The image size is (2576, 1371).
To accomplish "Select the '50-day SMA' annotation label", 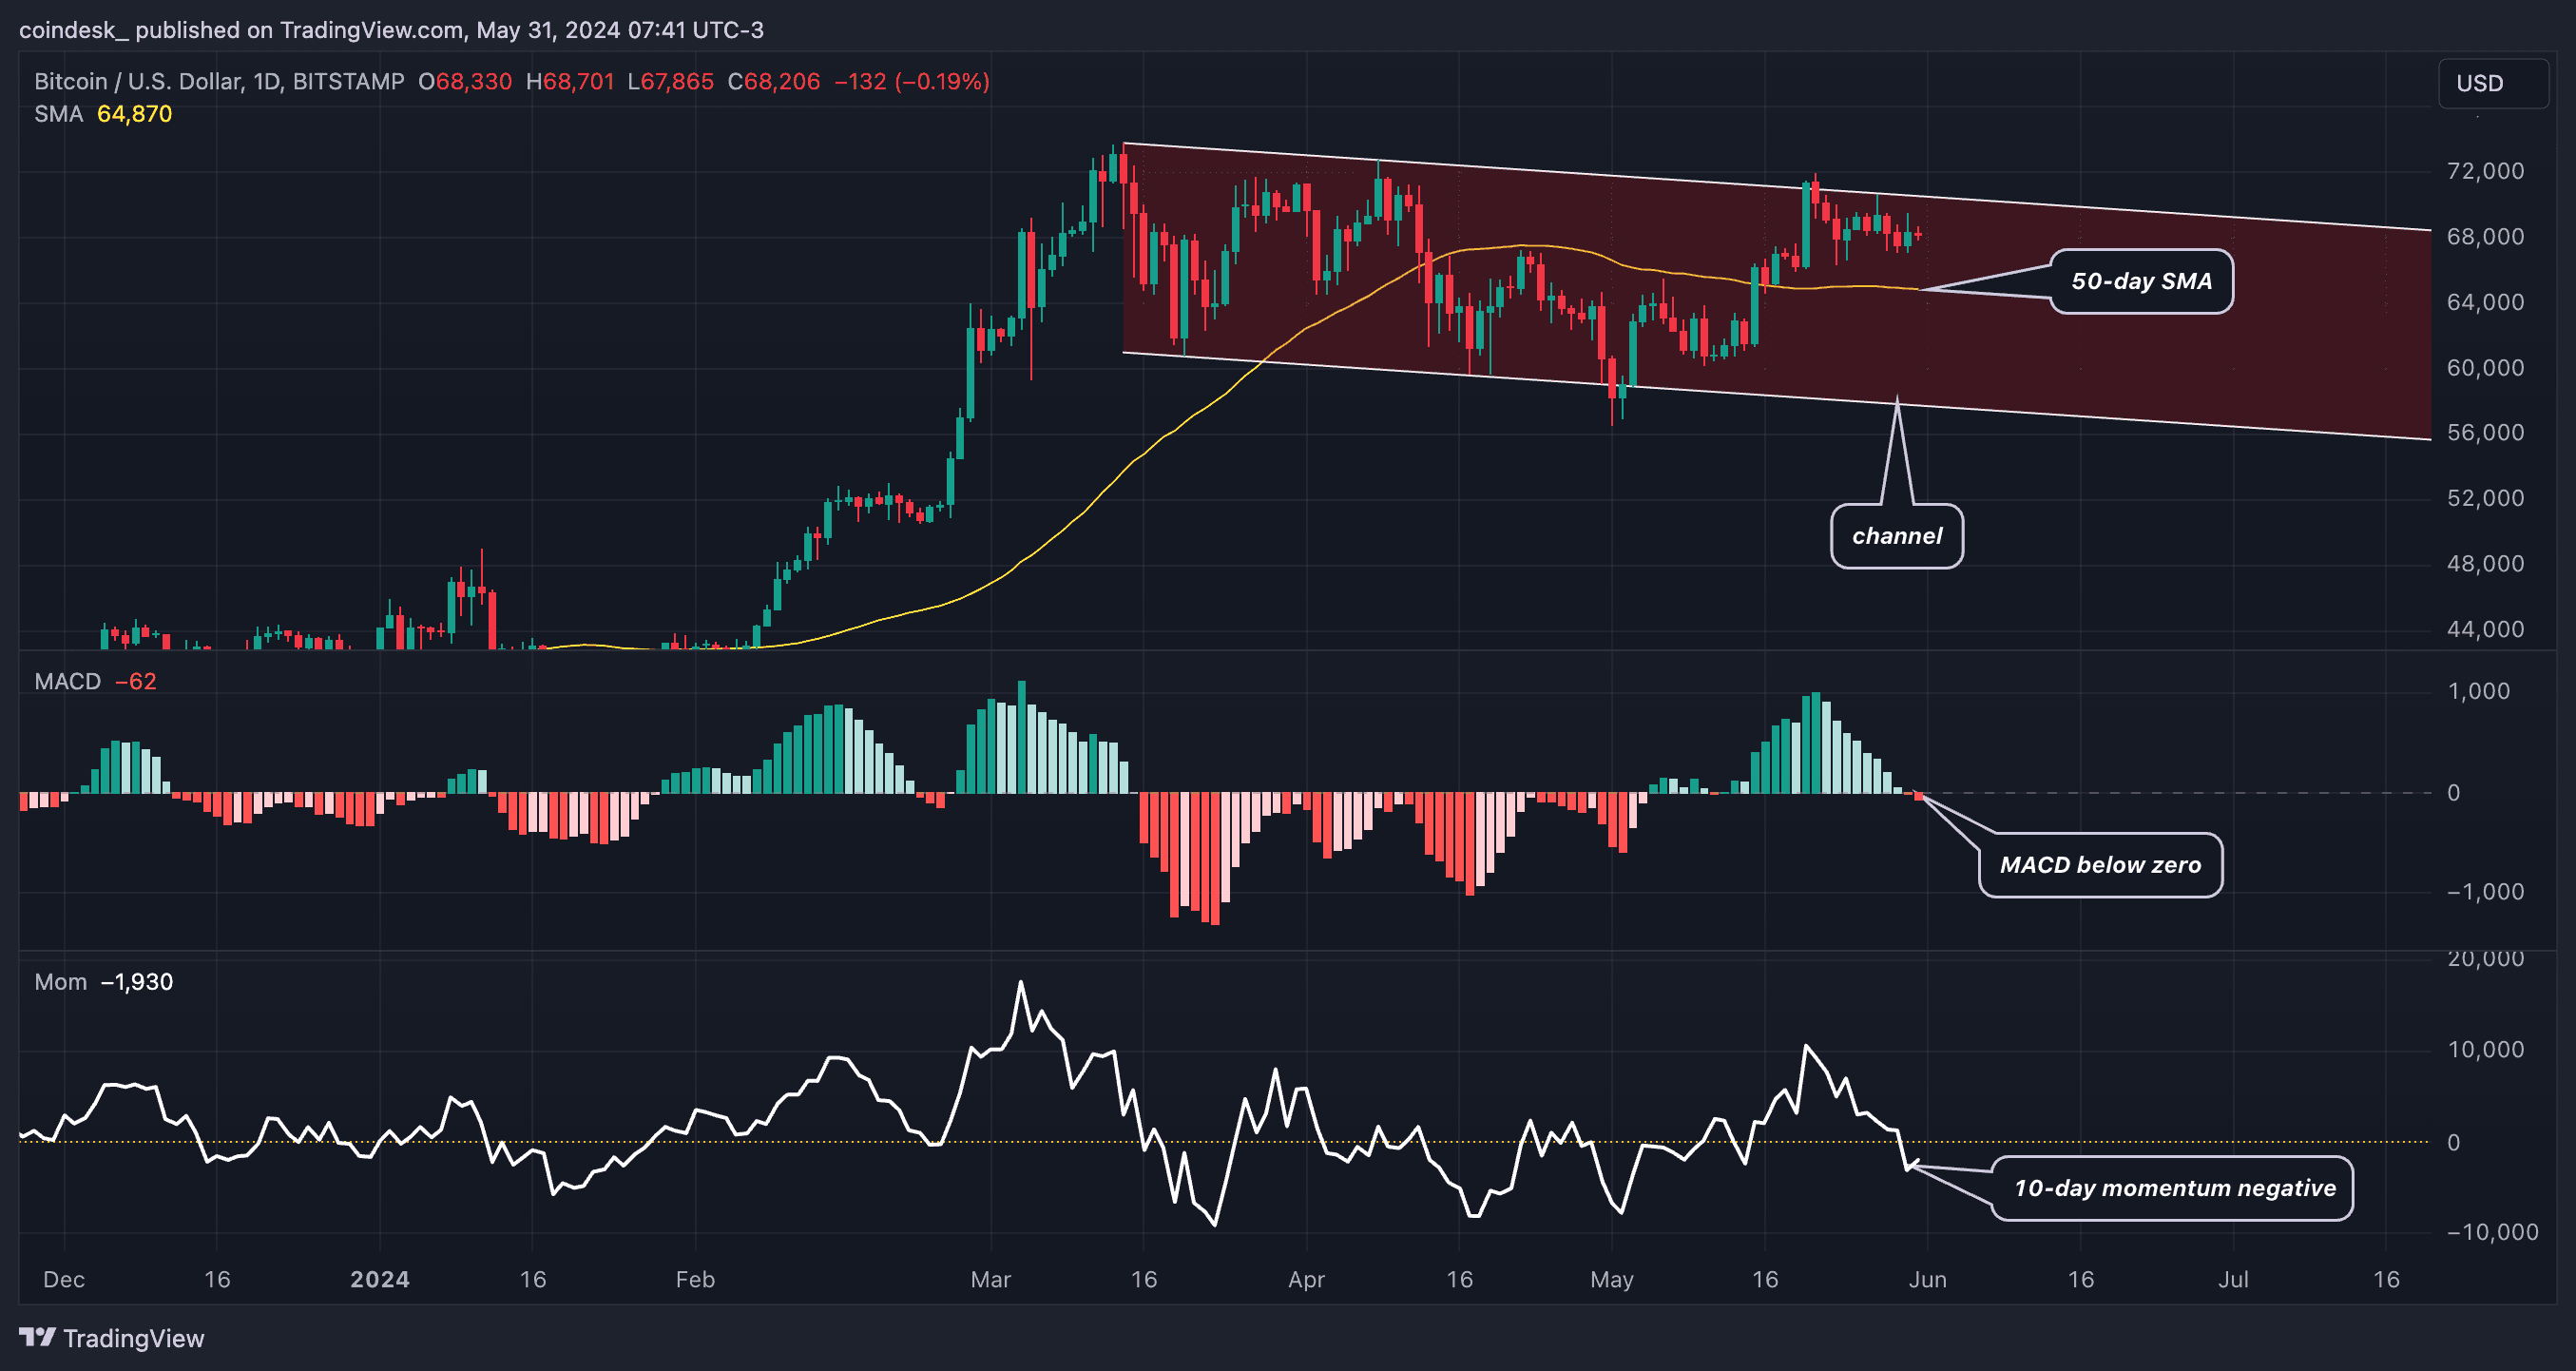I will coord(2141,281).
